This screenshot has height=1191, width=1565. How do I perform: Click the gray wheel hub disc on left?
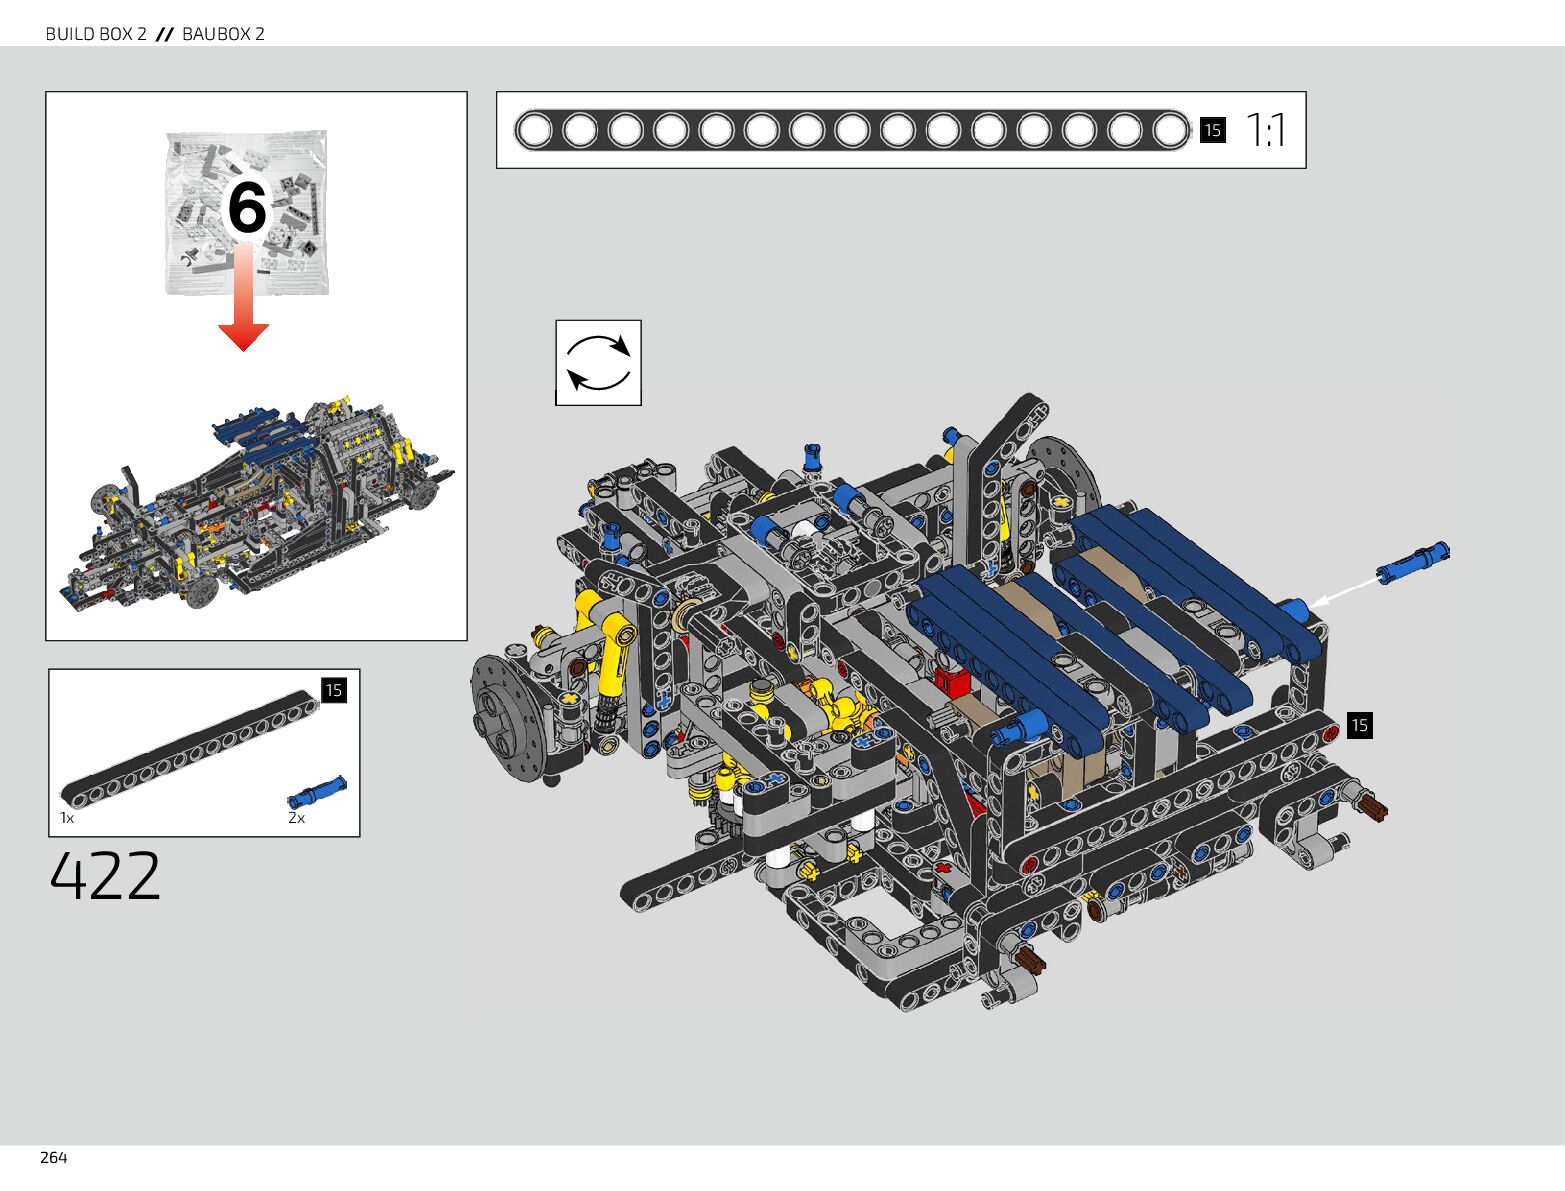coord(504,714)
